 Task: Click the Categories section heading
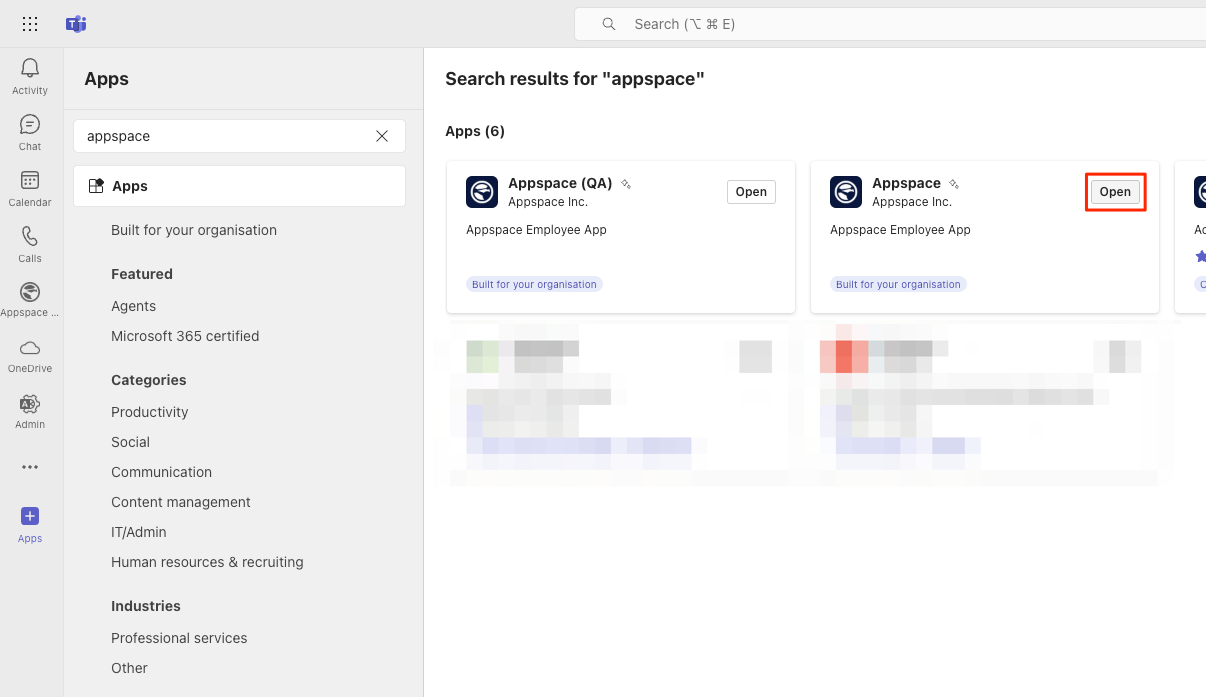tap(149, 380)
